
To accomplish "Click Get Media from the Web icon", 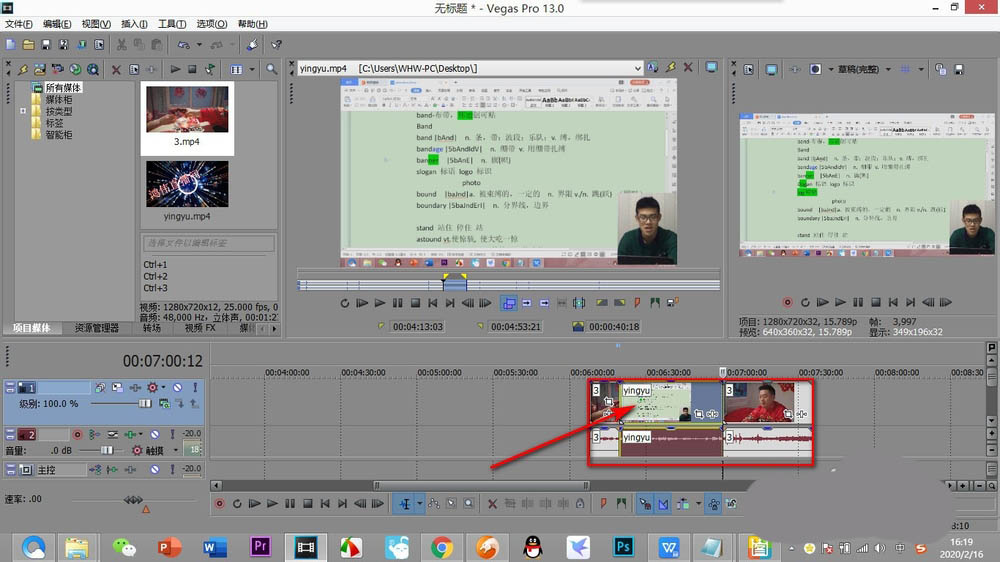I will 93,69.
